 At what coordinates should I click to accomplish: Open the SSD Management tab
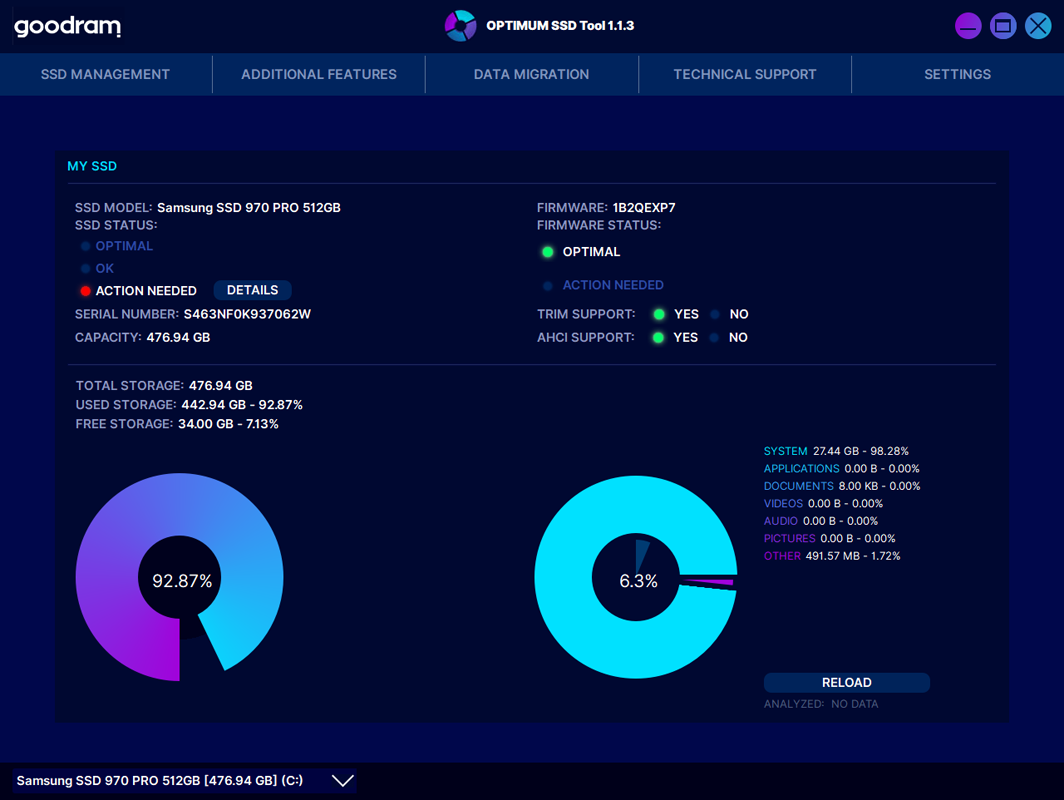click(105, 74)
